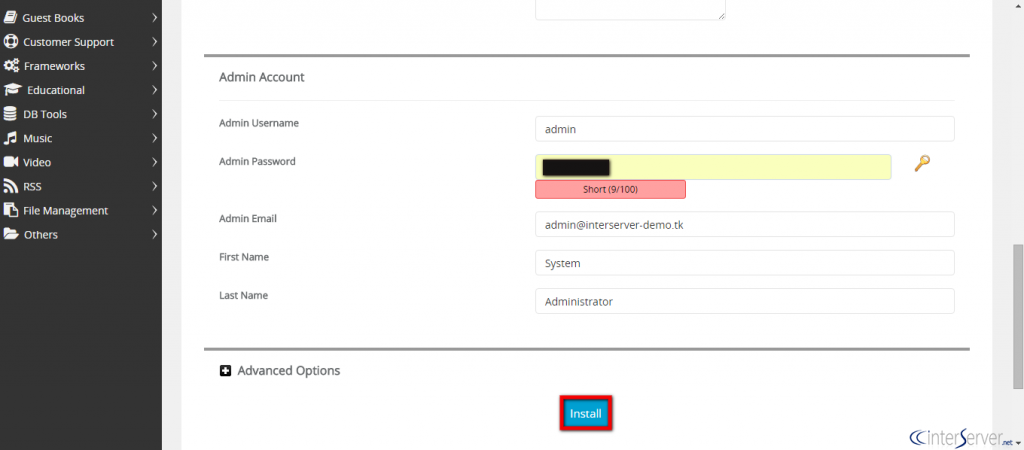Click the File Management files icon

(x=10, y=210)
